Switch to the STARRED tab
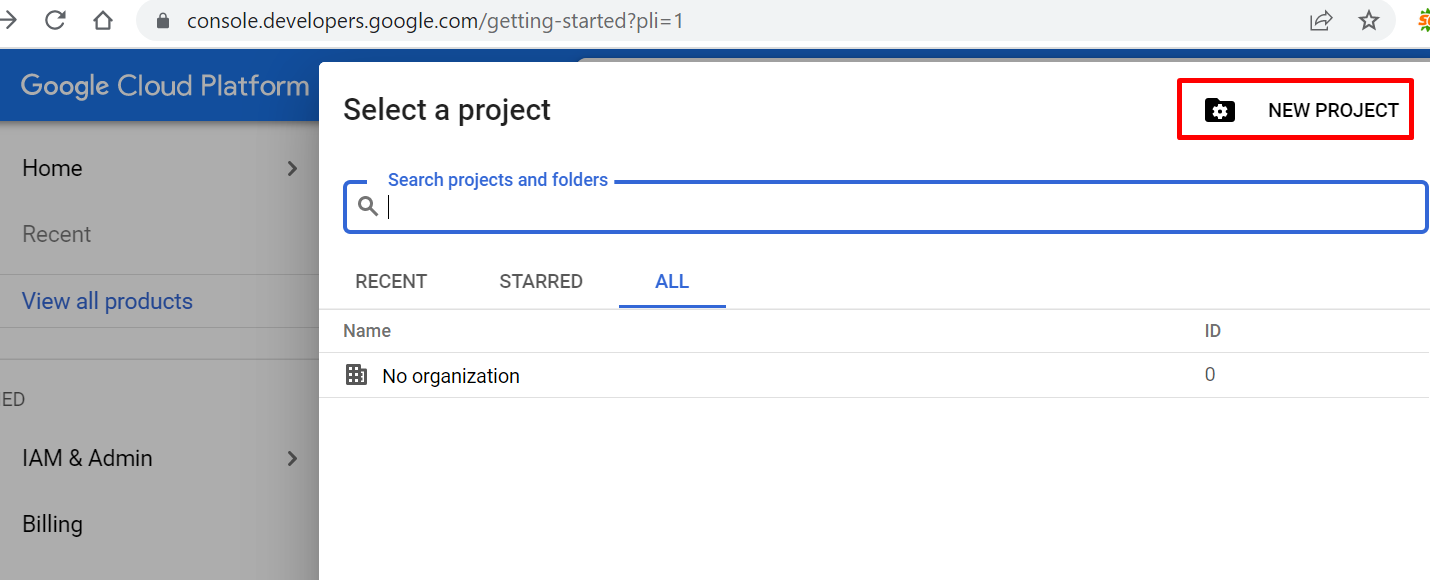Viewport: 1430px width, 580px height. click(541, 282)
